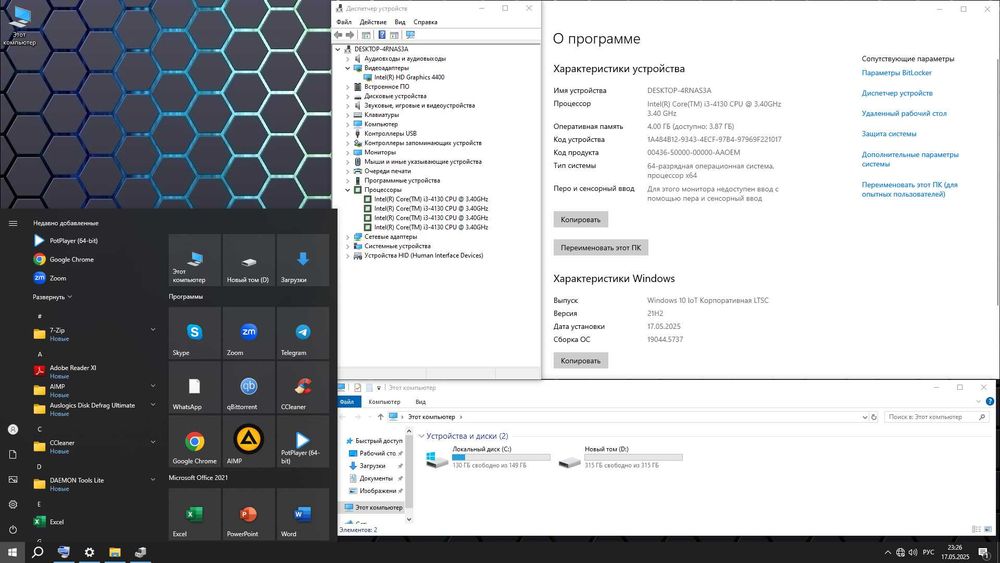Open the Skype tile in Start menu
Viewport: 1000px width, 563px height.
pos(195,333)
